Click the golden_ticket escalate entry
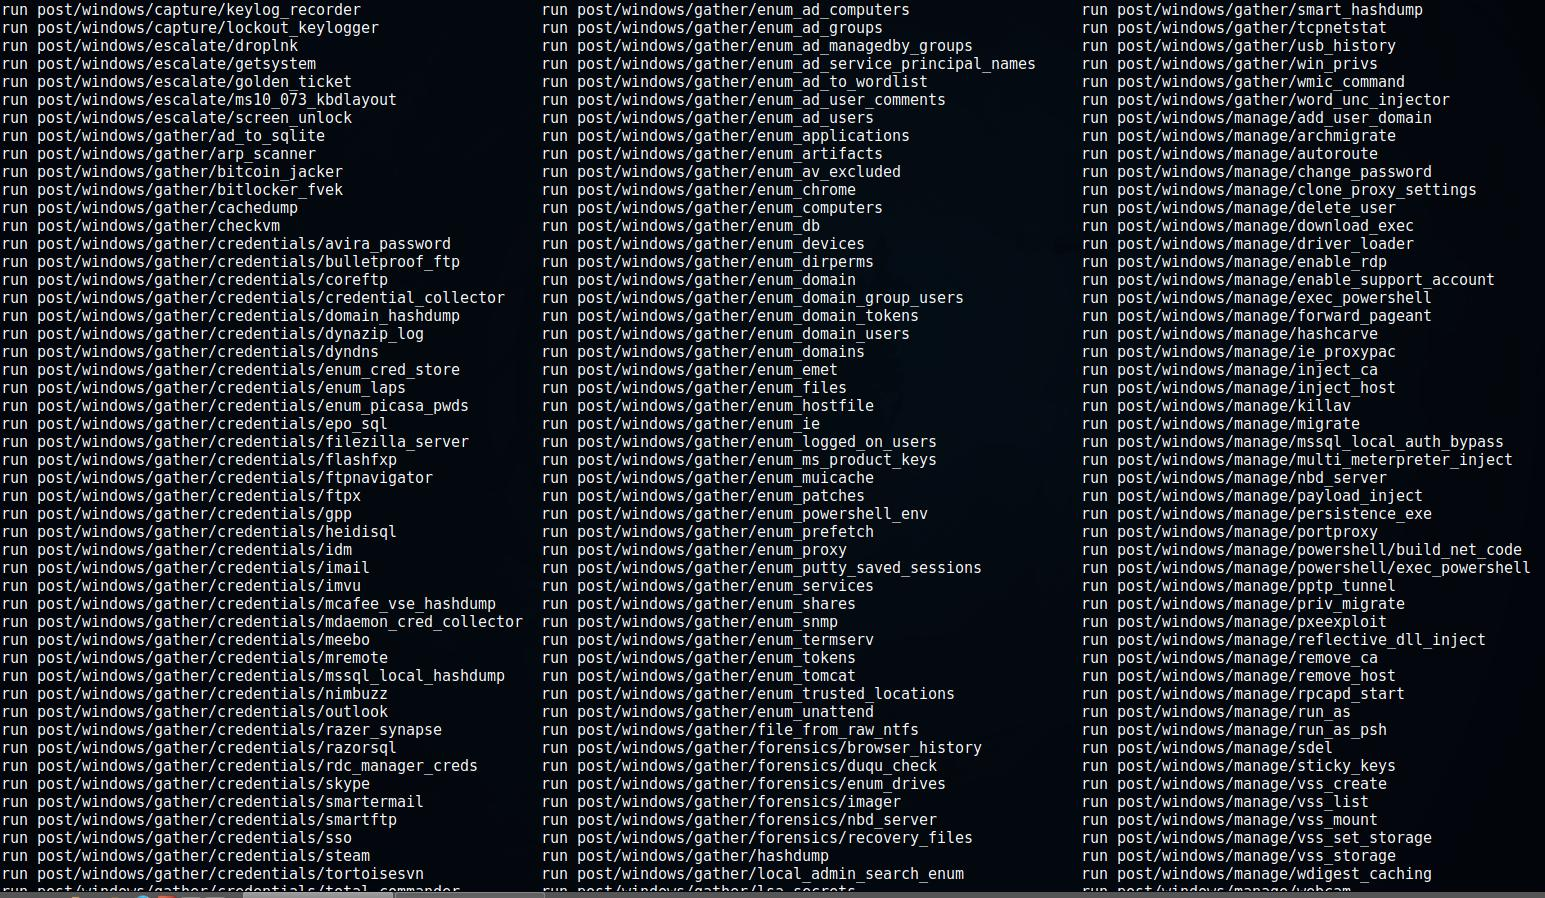The width and height of the screenshot is (1545, 898). pos(177,82)
